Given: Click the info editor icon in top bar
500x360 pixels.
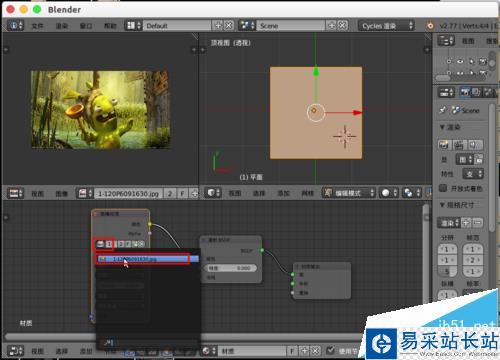Looking at the screenshot, I should pyautogui.click(x=15, y=26).
